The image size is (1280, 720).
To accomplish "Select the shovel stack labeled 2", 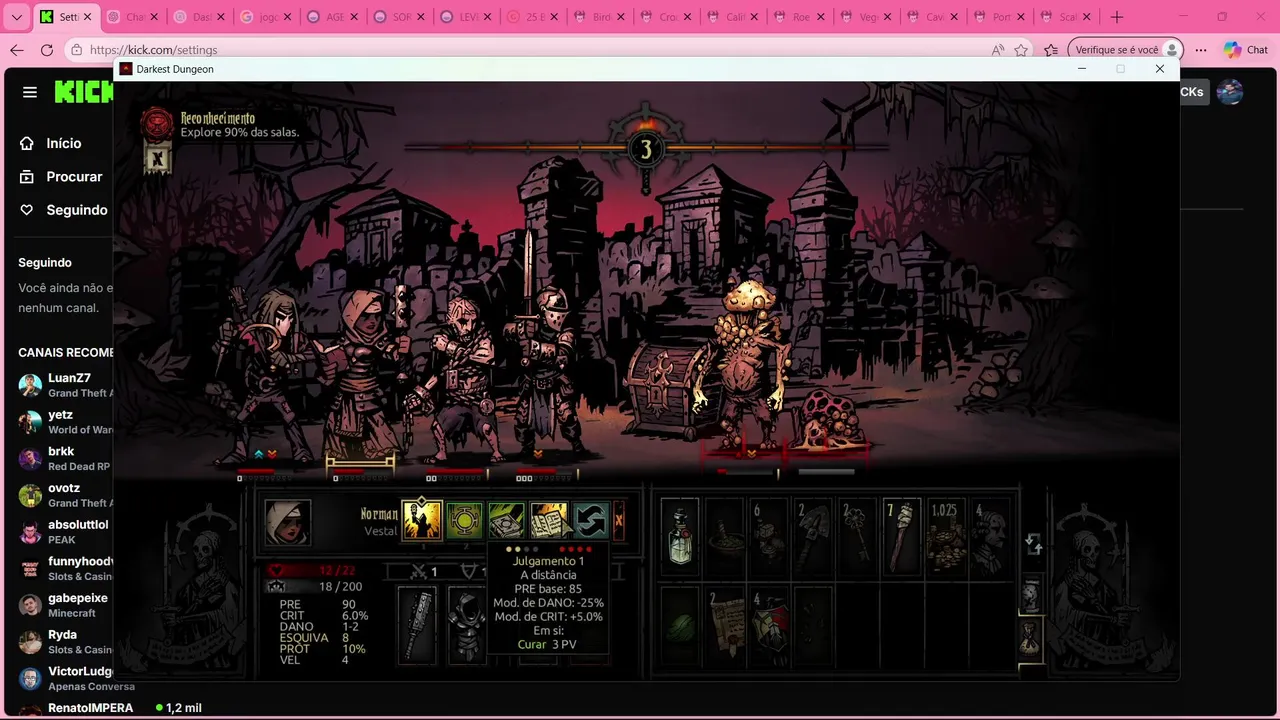I will [812, 538].
